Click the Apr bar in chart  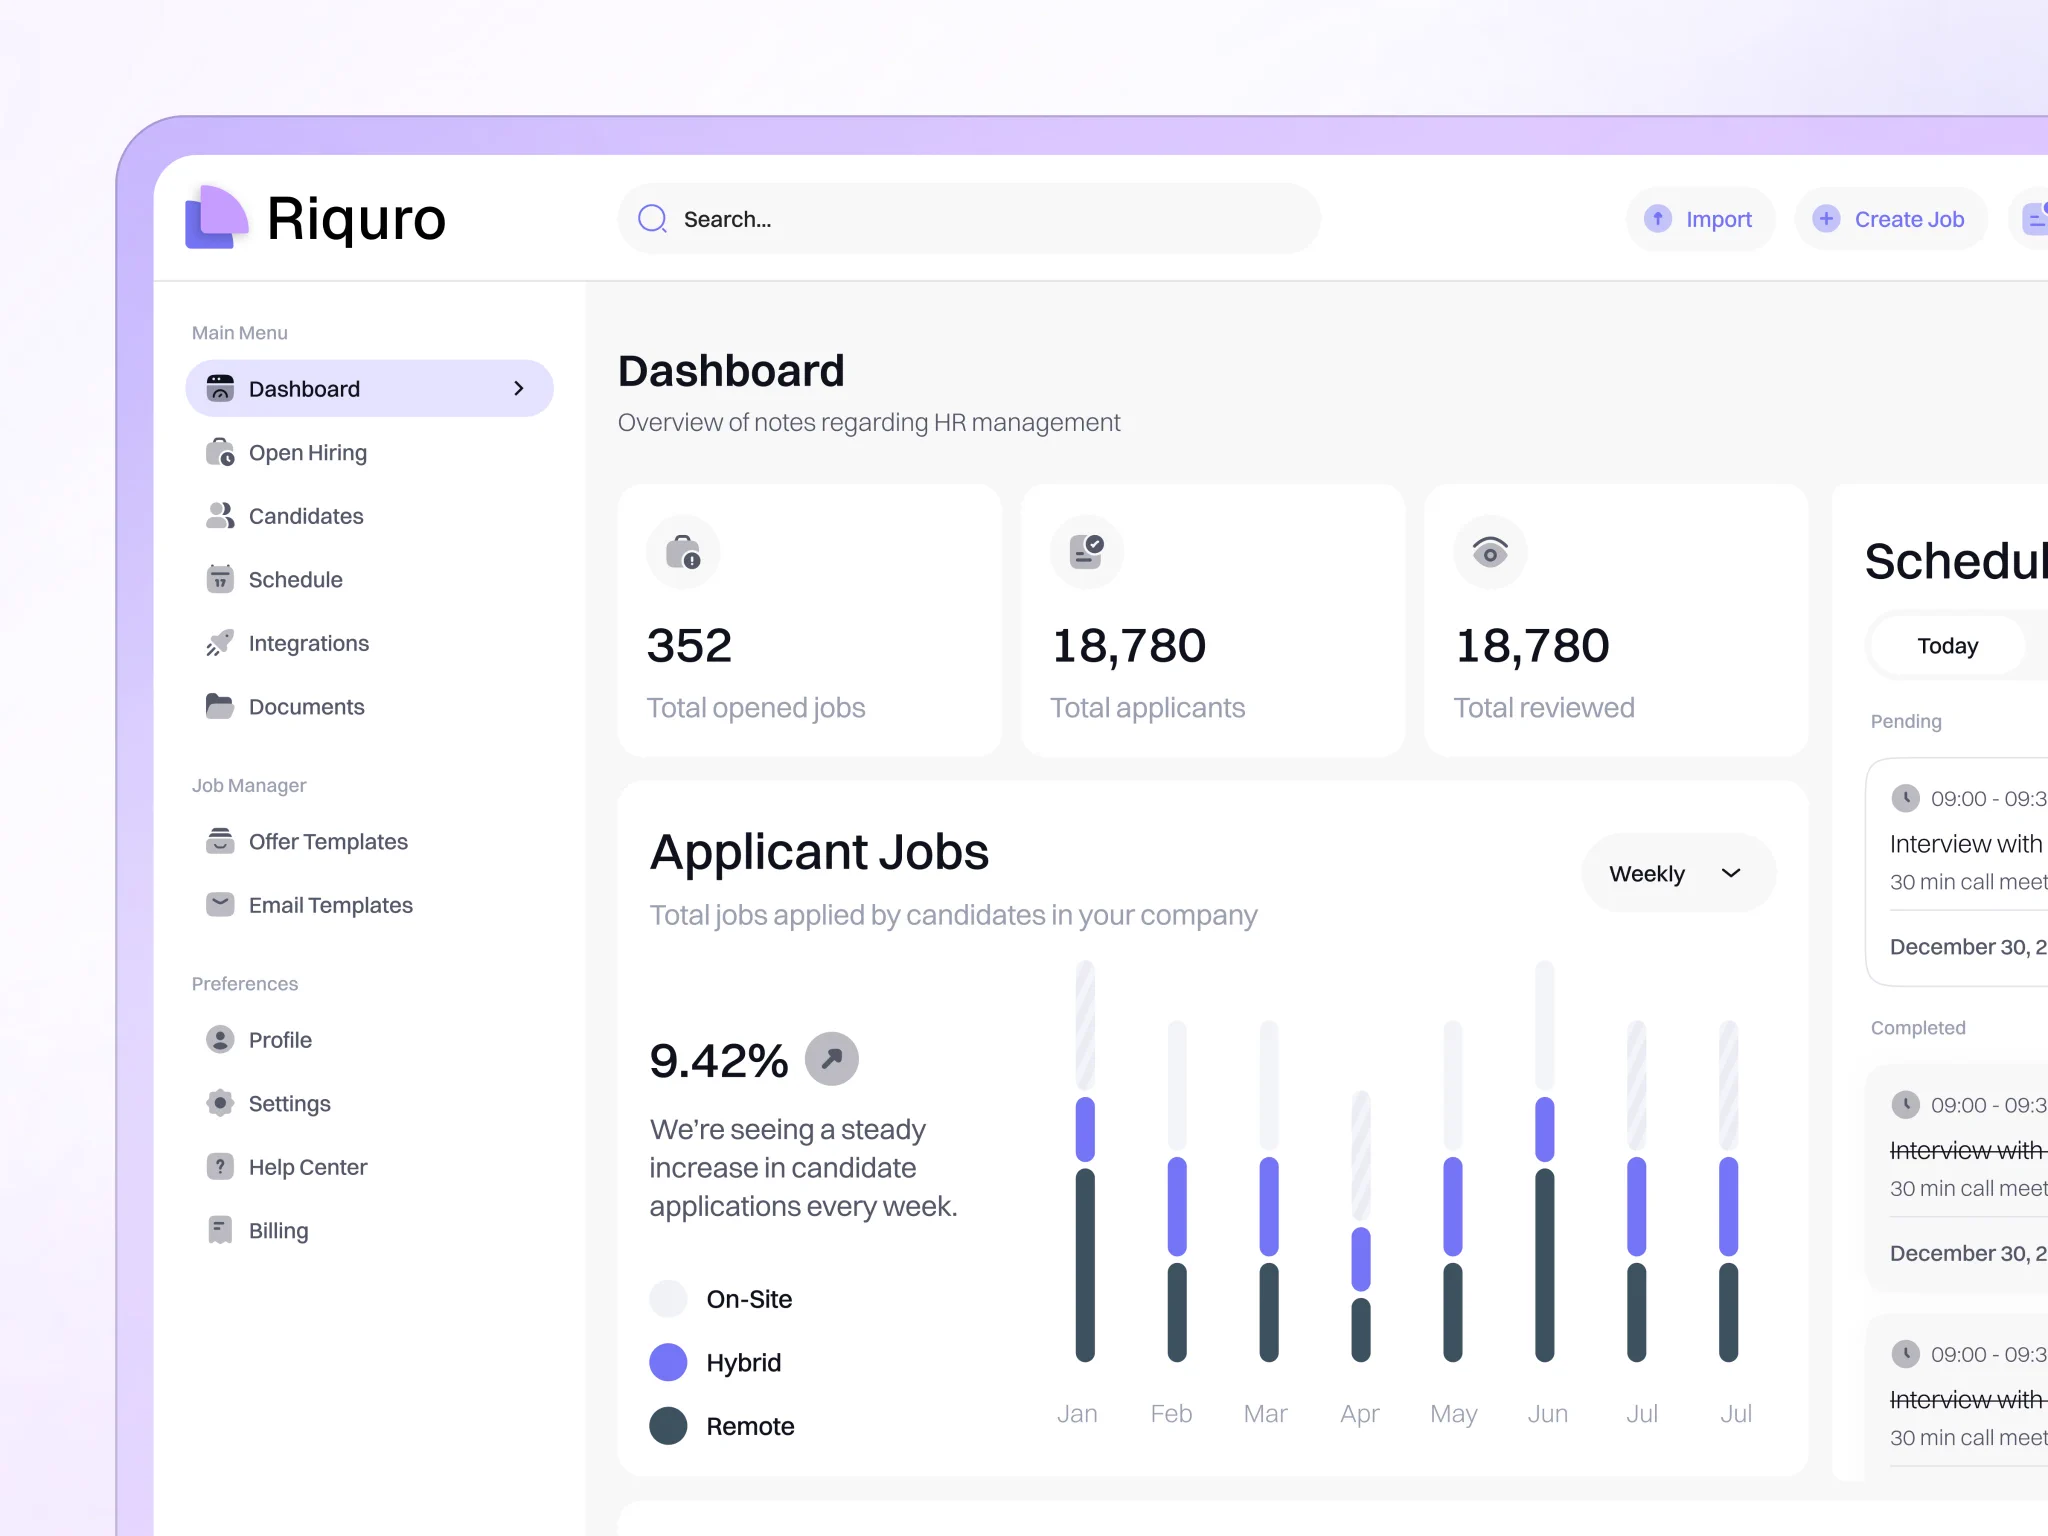(x=1360, y=1226)
